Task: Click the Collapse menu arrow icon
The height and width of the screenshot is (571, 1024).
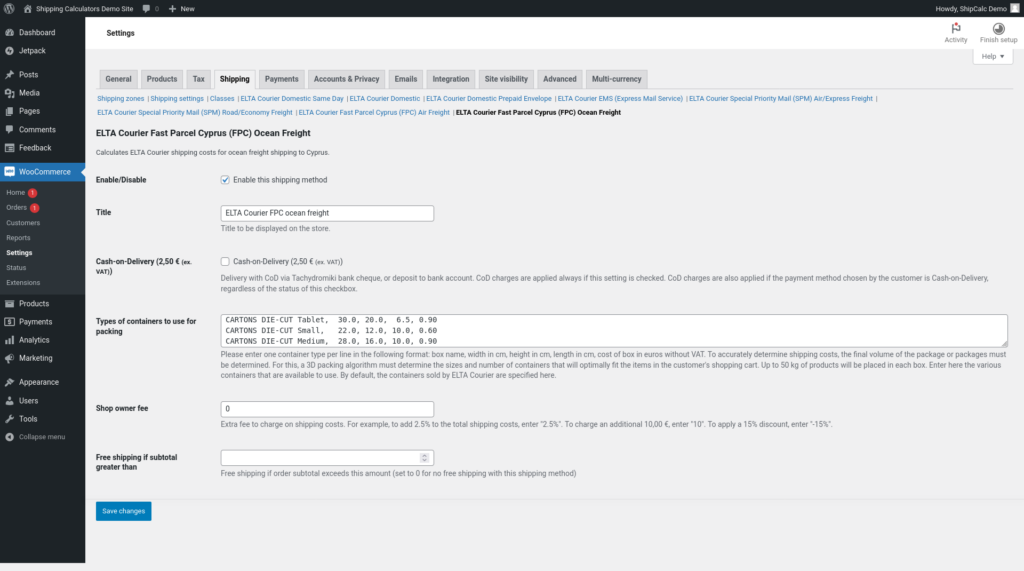Action: [x=9, y=437]
